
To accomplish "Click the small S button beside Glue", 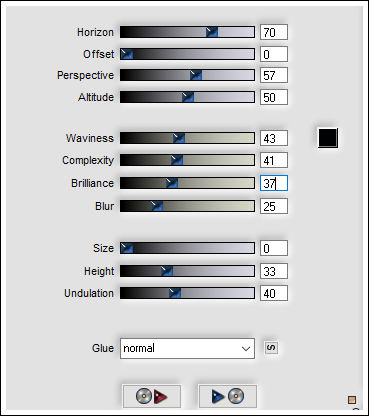I will coord(271,348).
